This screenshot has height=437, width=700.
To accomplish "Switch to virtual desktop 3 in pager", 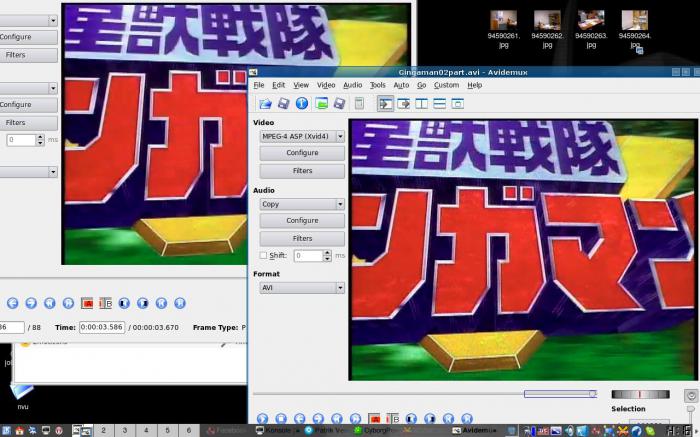I will click(x=125, y=431).
